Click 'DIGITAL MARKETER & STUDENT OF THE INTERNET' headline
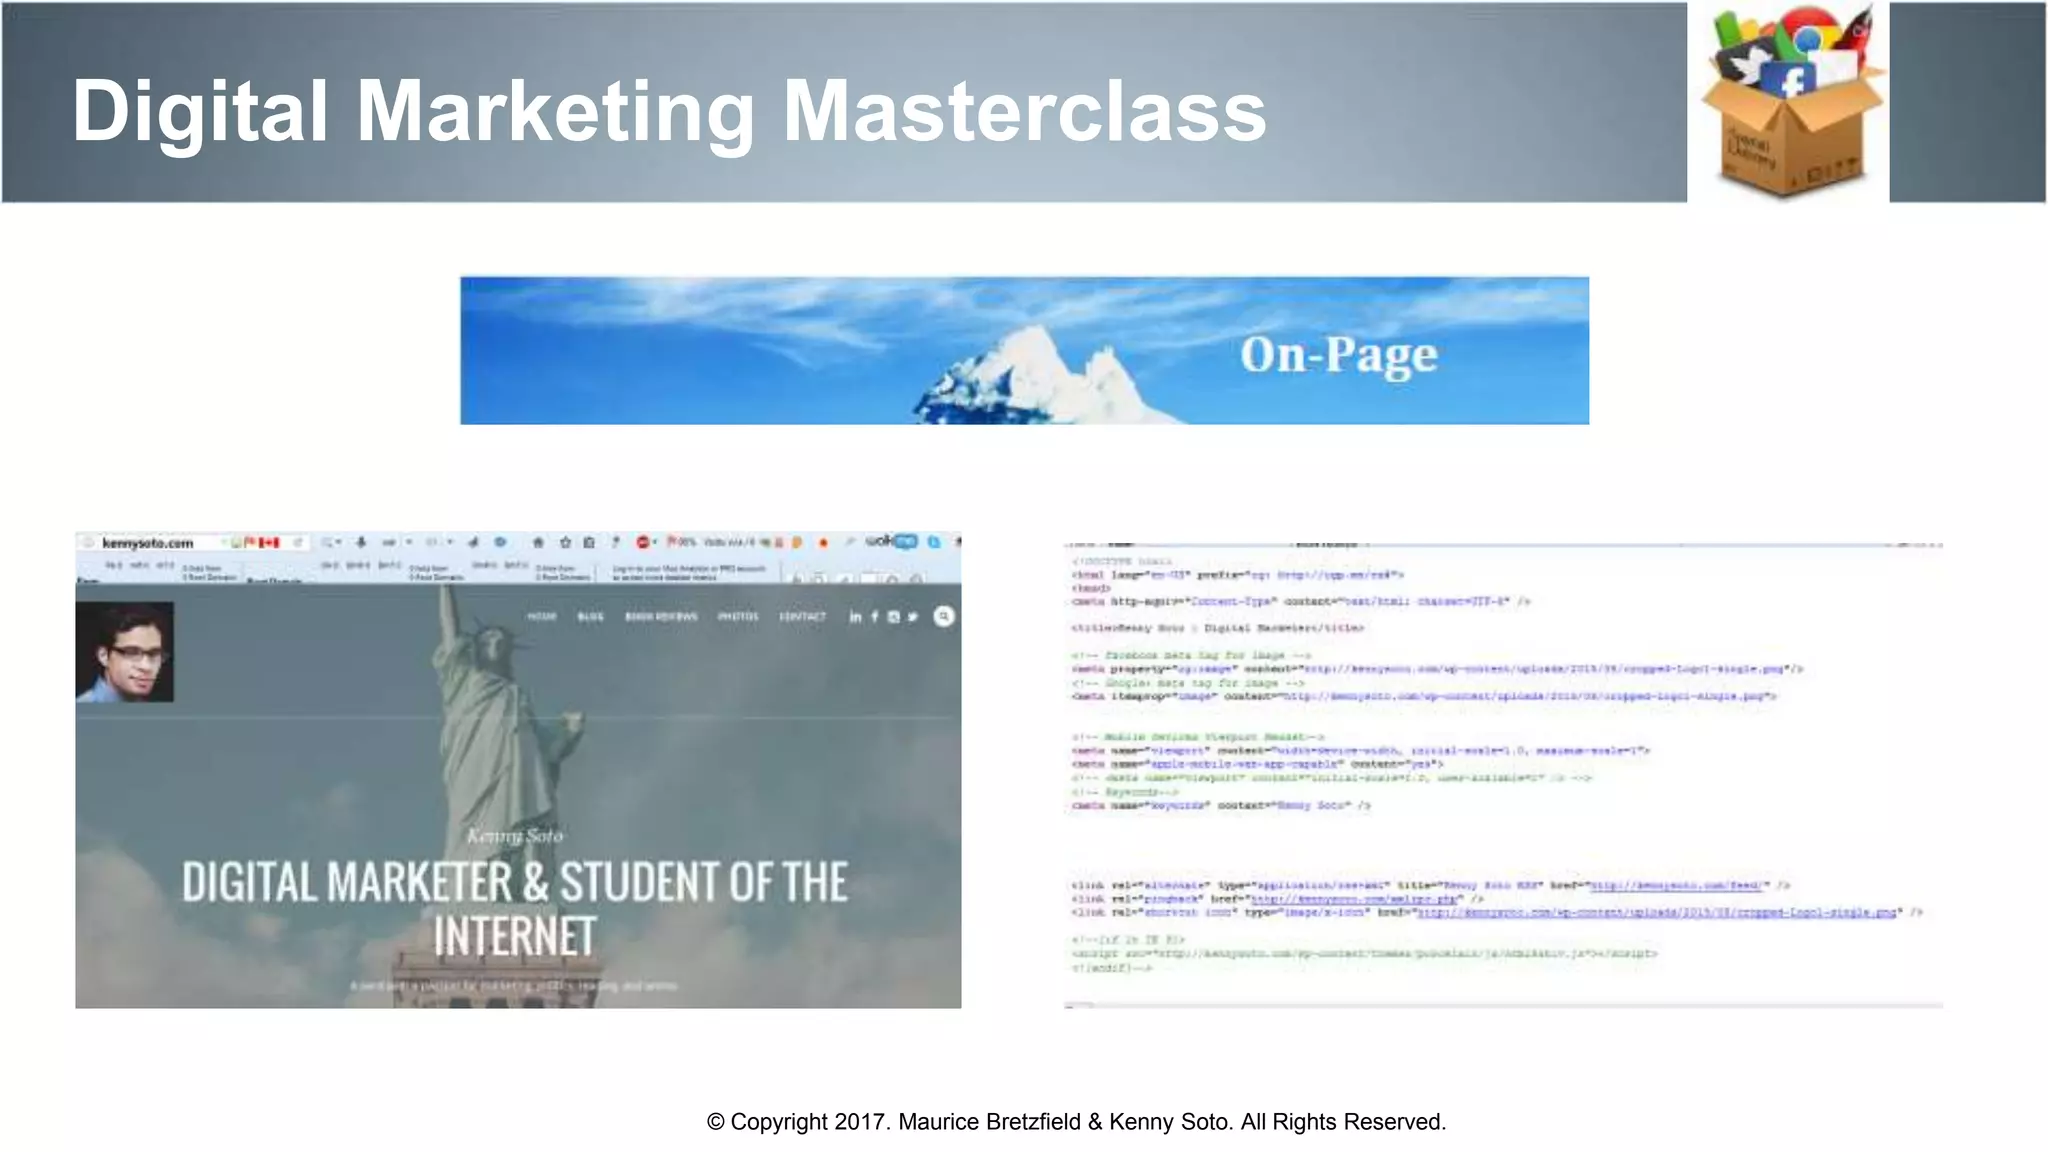Image resolution: width=2048 pixels, height=1152 pixels. [515, 908]
